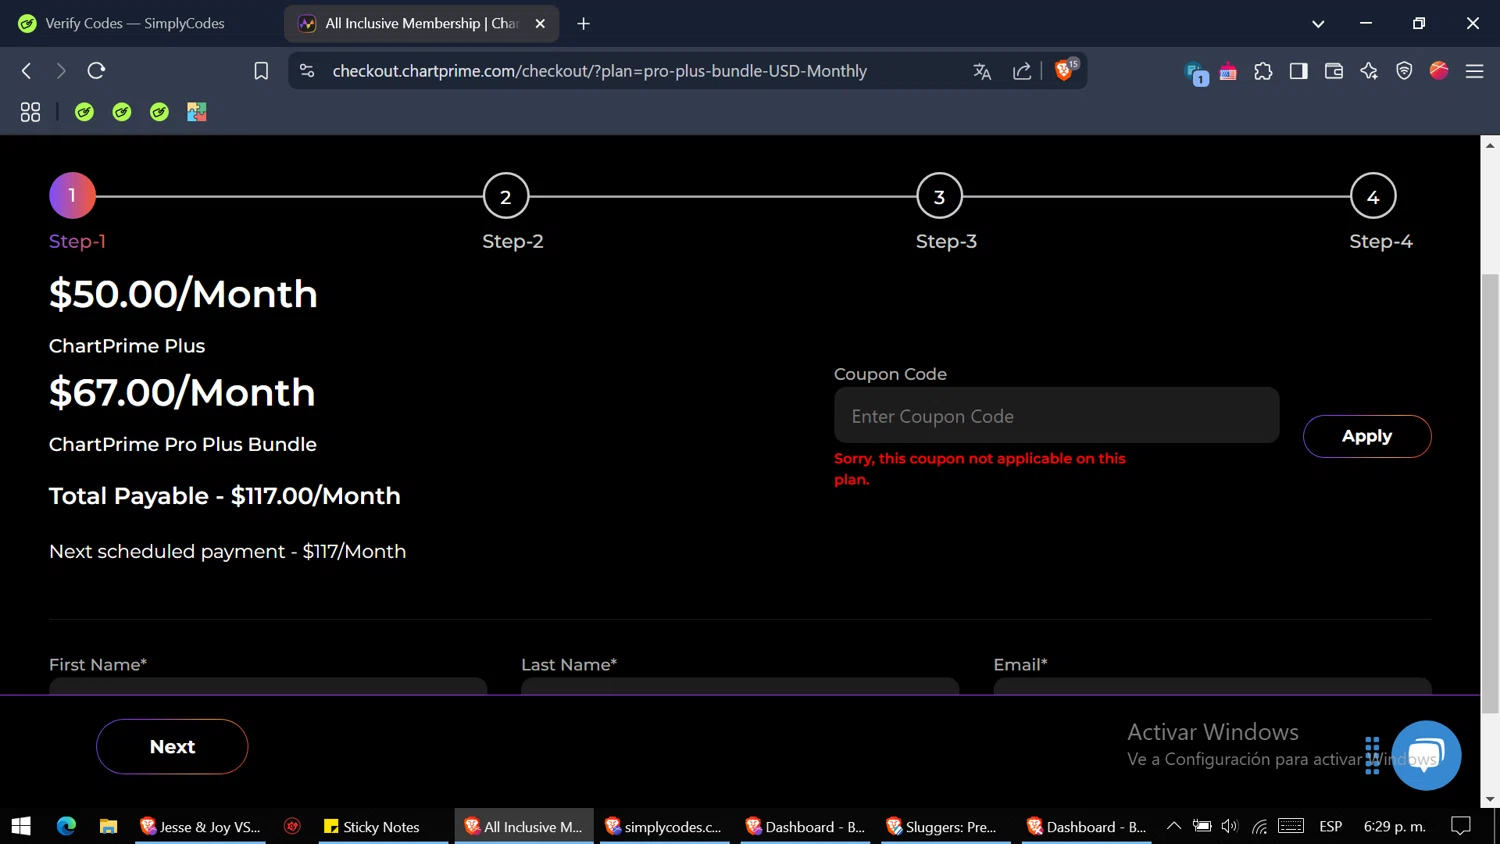Open a new browser tab
This screenshot has height=844, width=1500.
[x=583, y=23]
